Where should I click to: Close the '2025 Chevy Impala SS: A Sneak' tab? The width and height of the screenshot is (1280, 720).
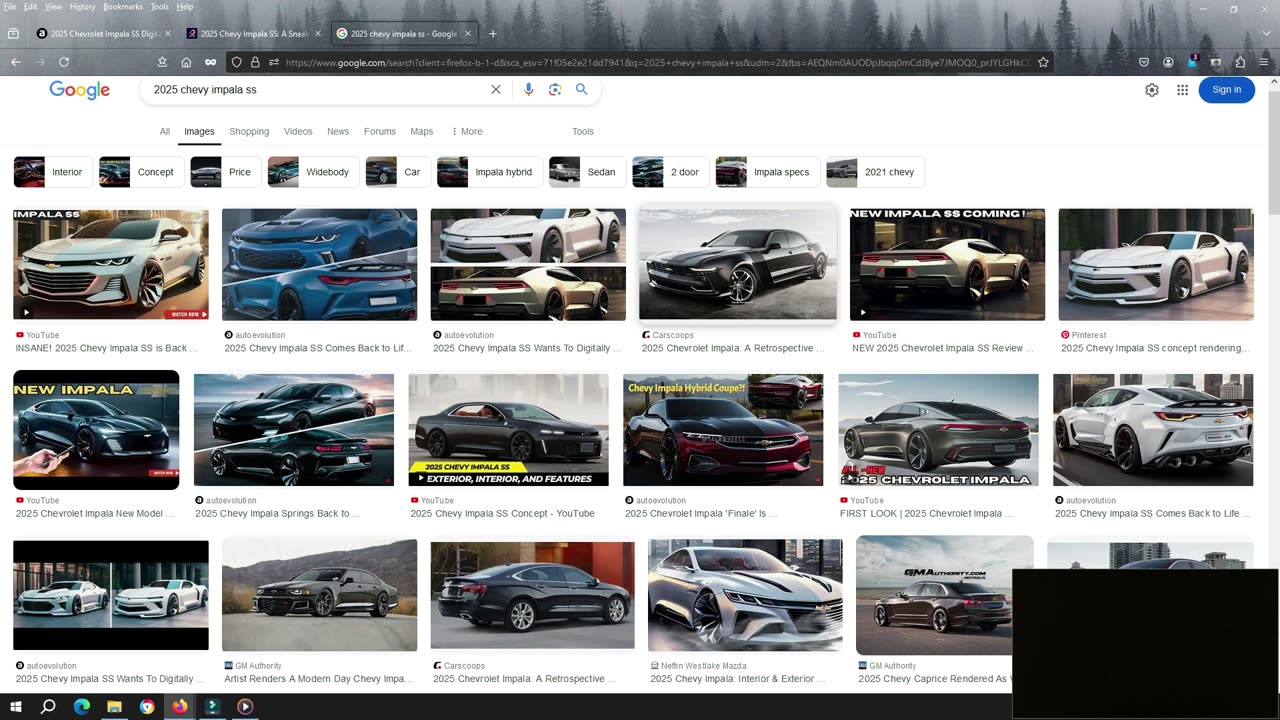coord(318,33)
